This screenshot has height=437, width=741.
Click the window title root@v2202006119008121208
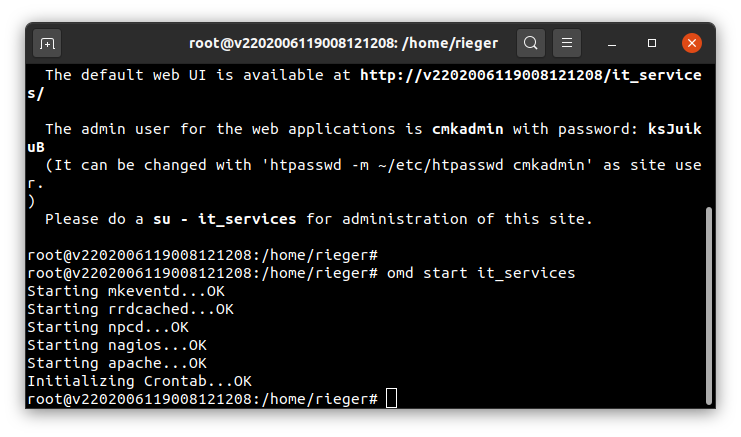pos(344,43)
